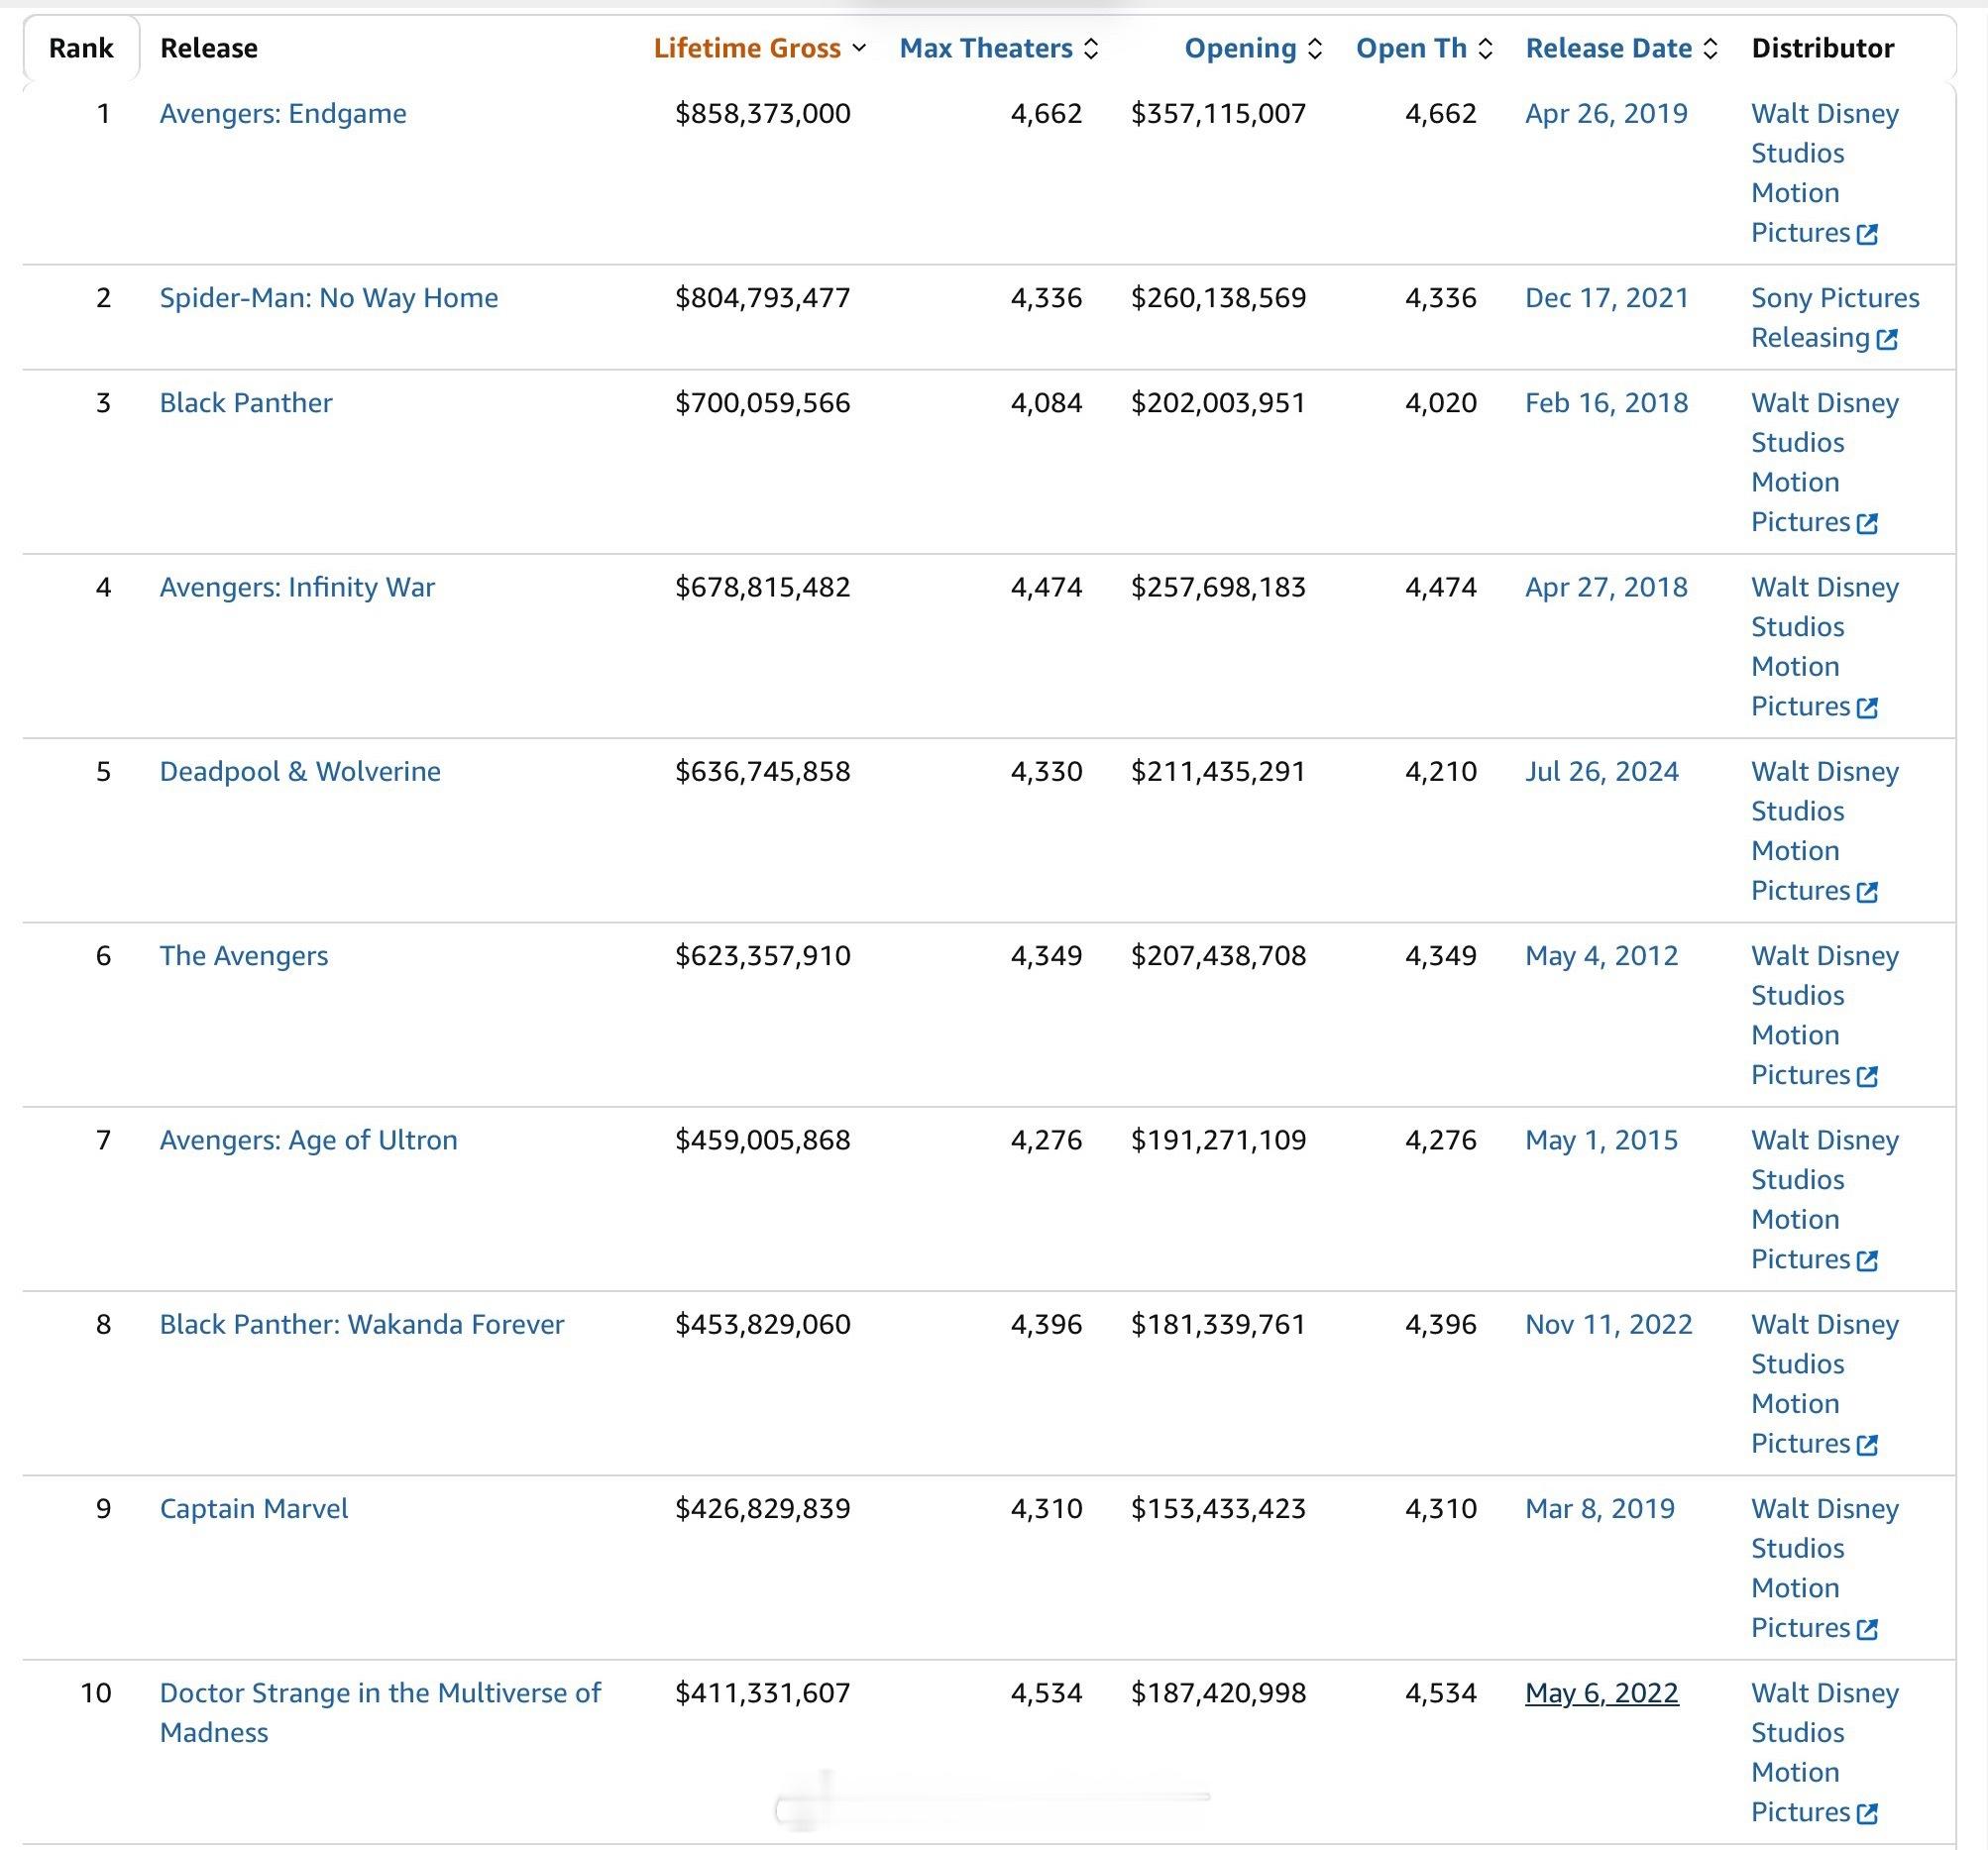This screenshot has height=1850, width=1988.
Task: Open Doctor Strange in the Multiverse of Madness
Action: (380, 1713)
